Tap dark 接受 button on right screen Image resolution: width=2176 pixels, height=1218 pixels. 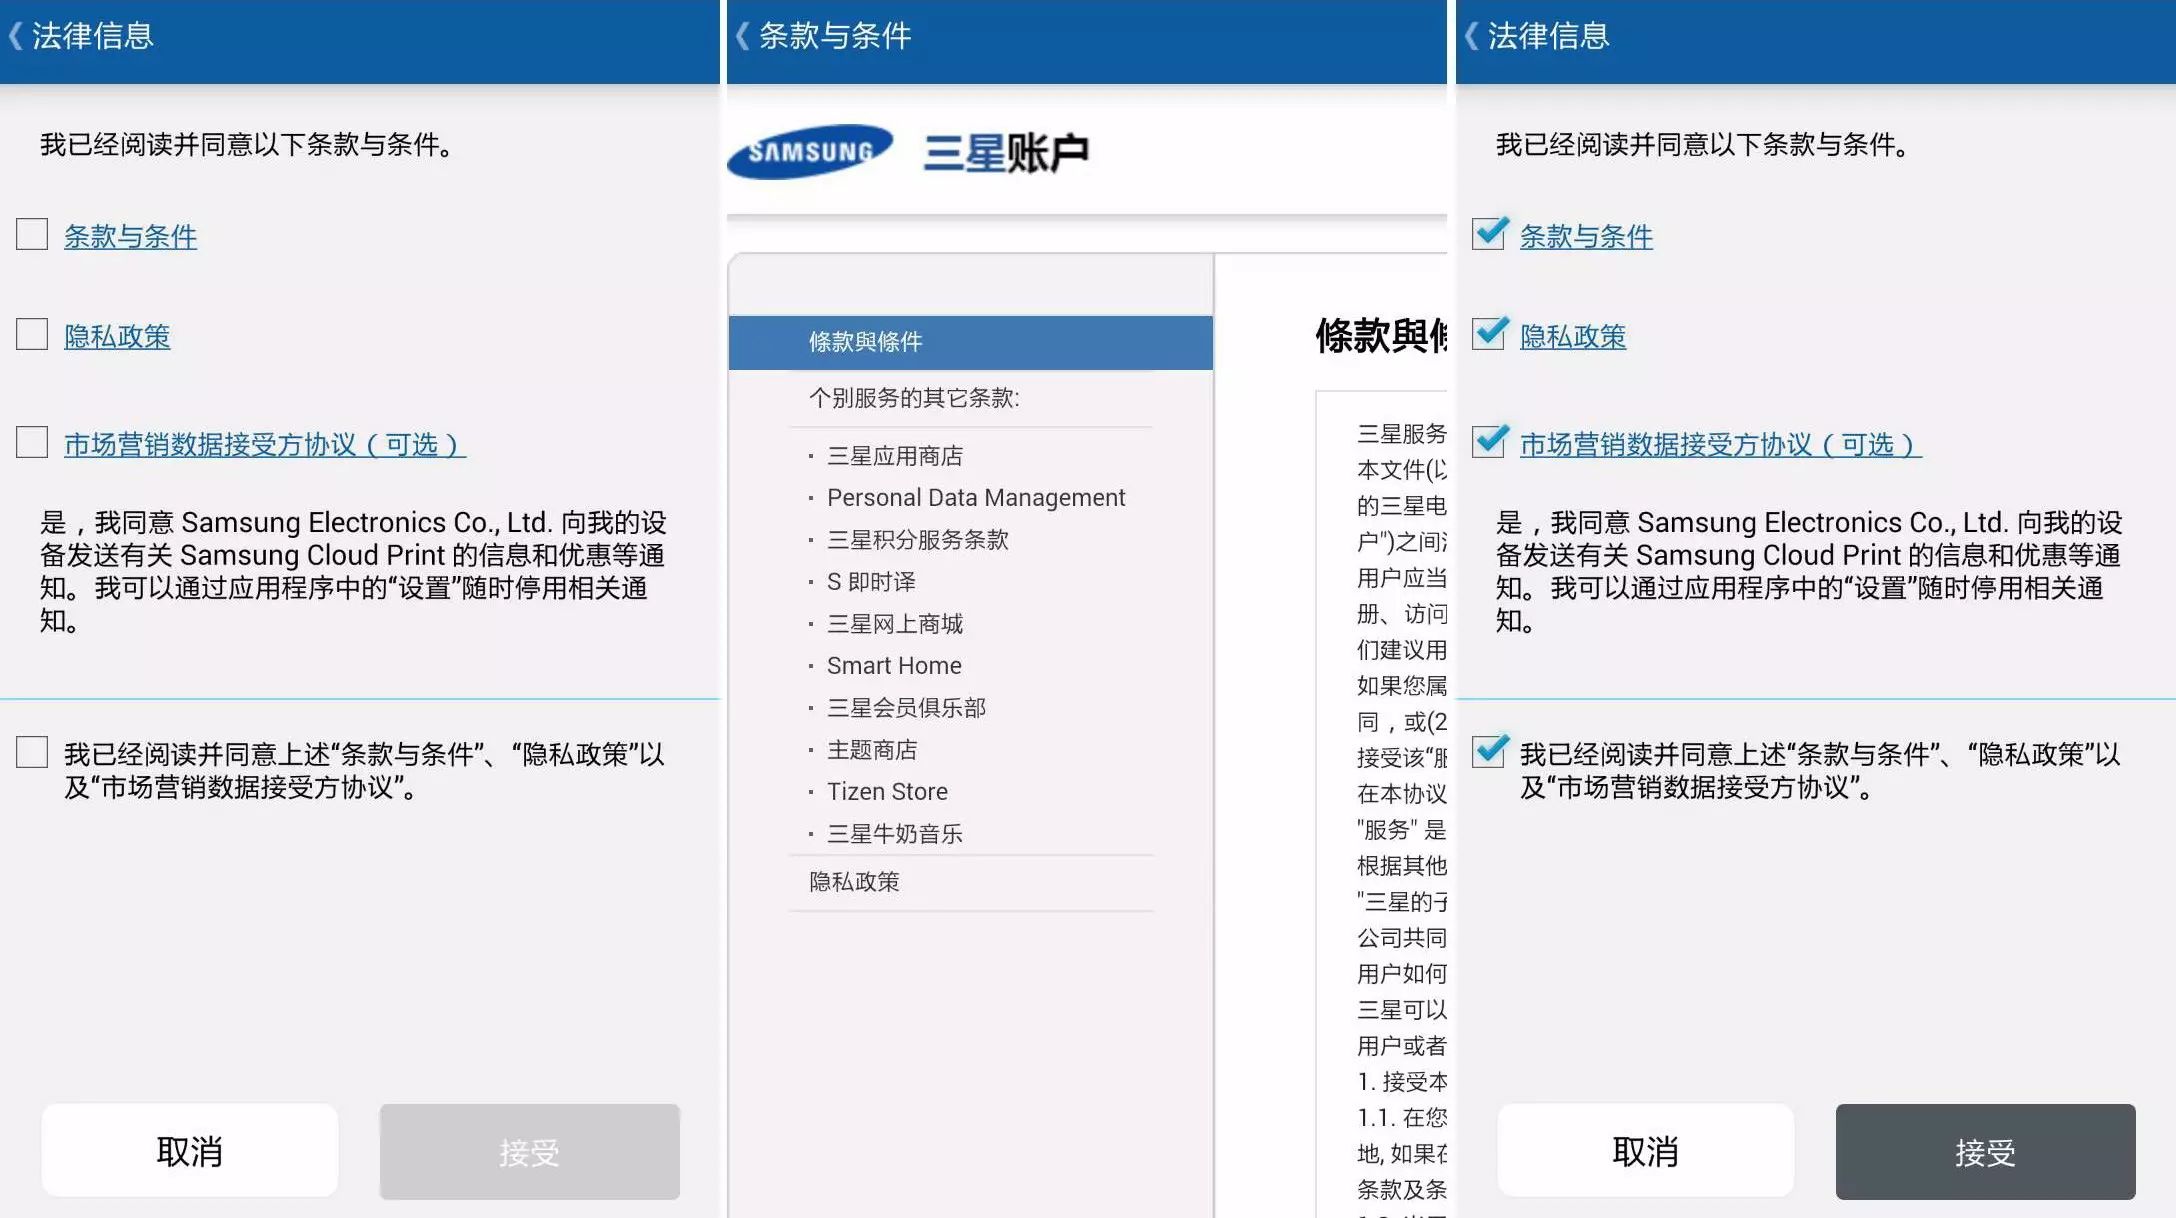tap(1986, 1151)
